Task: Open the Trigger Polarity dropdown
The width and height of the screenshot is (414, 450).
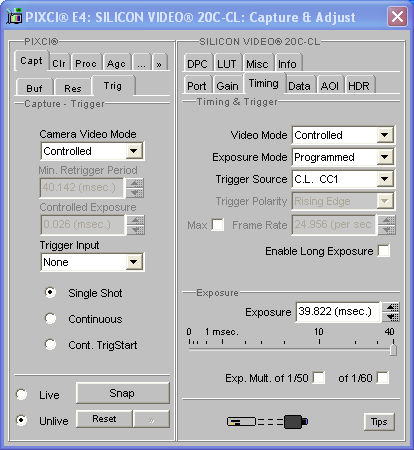Action: pyautogui.click(x=385, y=201)
